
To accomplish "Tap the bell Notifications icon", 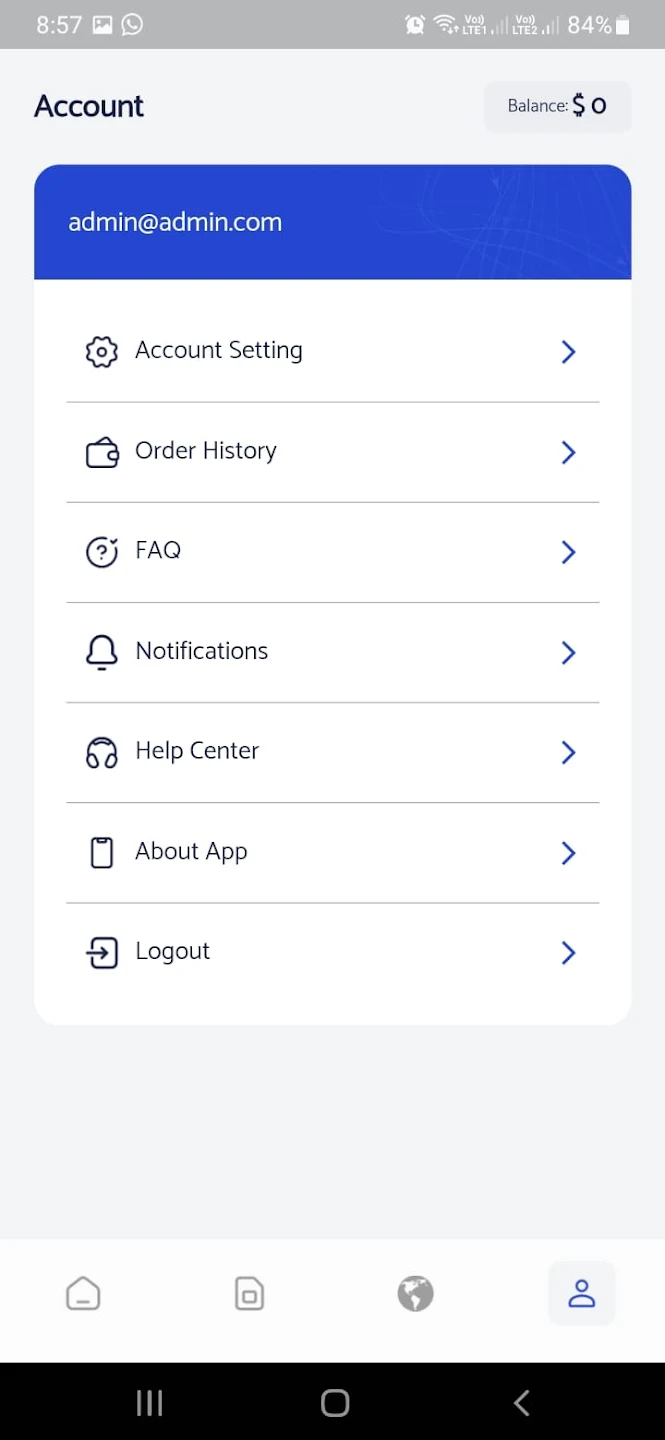I will pyautogui.click(x=101, y=652).
